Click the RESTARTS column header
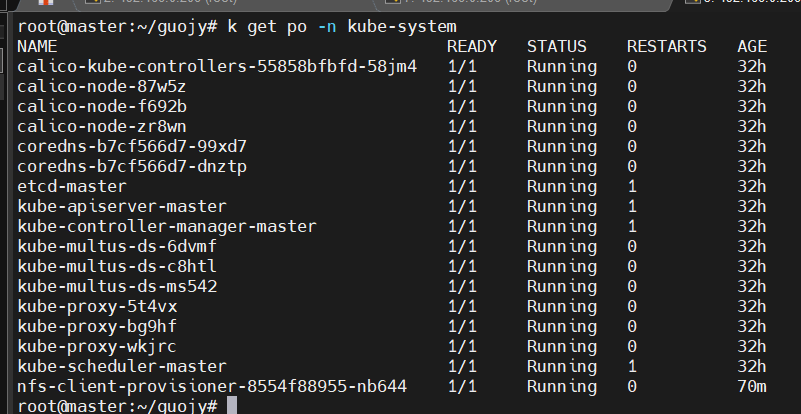This screenshot has height=414, width=801. 667,47
